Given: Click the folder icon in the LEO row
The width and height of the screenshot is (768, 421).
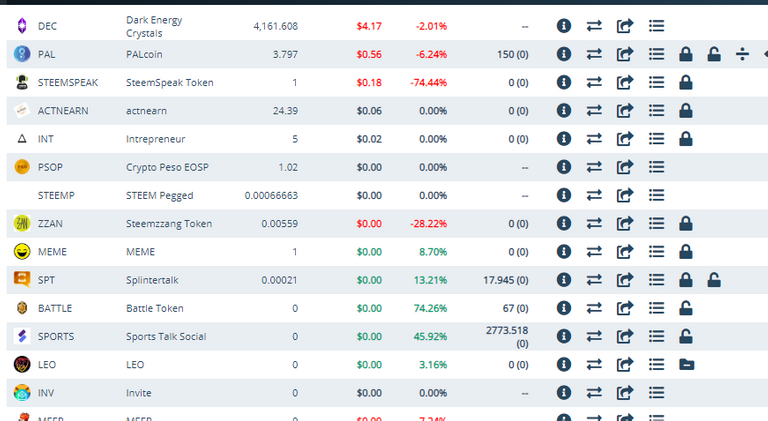Looking at the screenshot, I should point(687,364).
